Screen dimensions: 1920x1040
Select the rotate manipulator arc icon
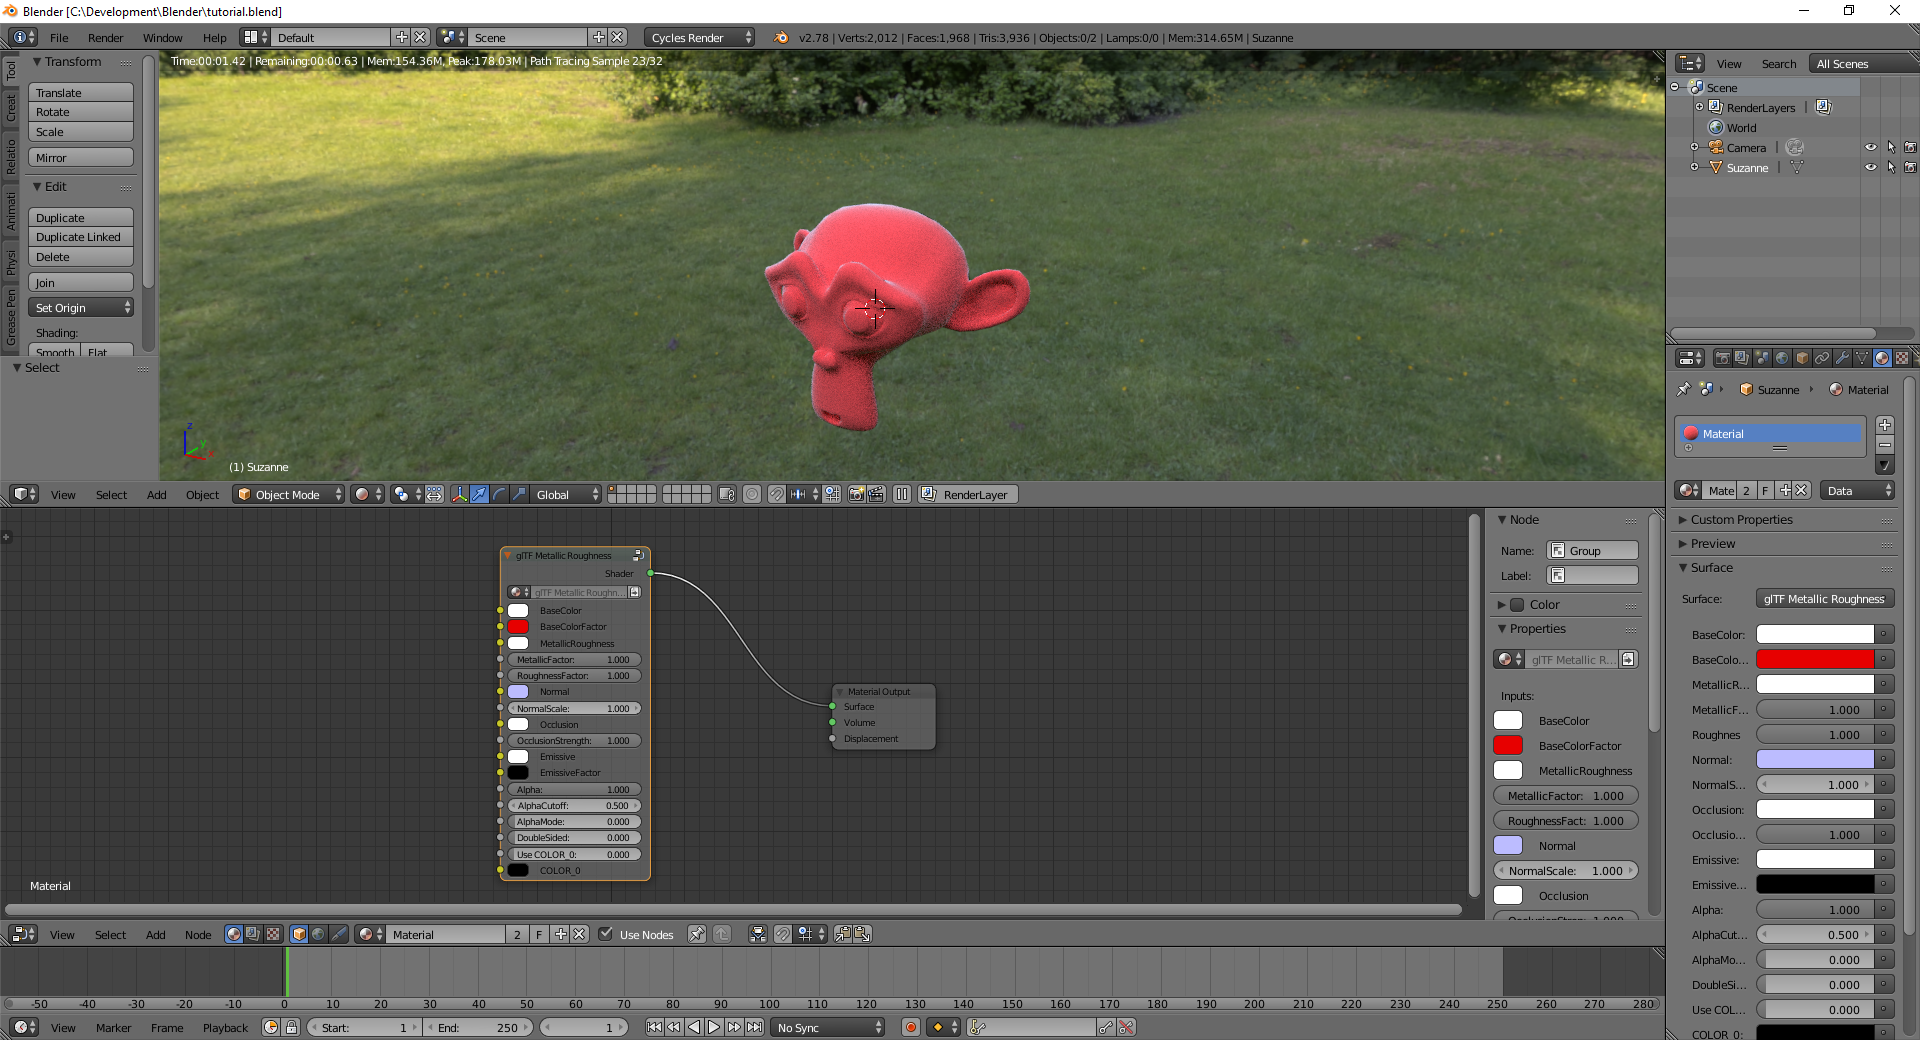(x=499, y=494)
